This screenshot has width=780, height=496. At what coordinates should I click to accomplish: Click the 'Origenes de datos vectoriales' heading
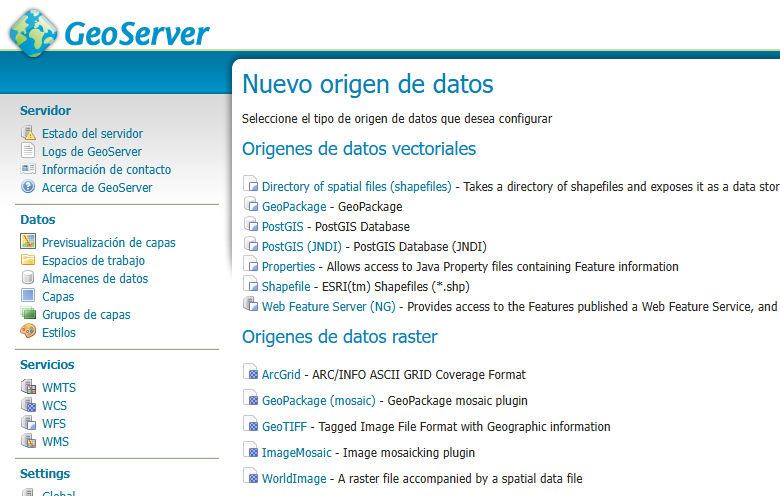point(359,149)
